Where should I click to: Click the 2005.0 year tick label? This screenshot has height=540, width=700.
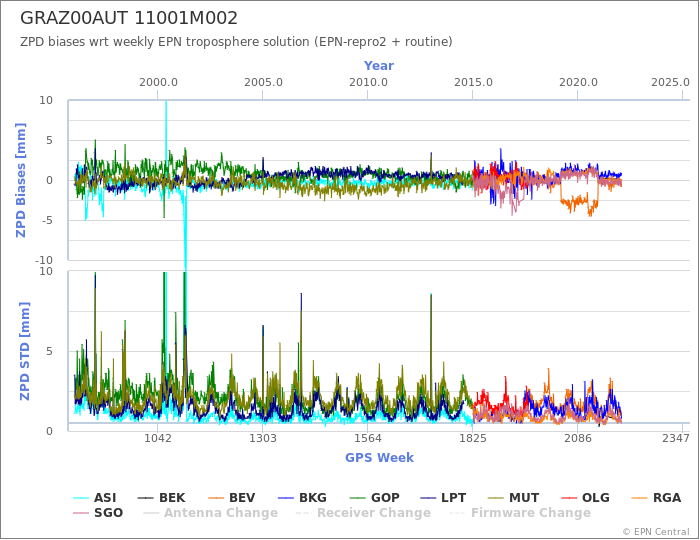[x=263, y=83]
